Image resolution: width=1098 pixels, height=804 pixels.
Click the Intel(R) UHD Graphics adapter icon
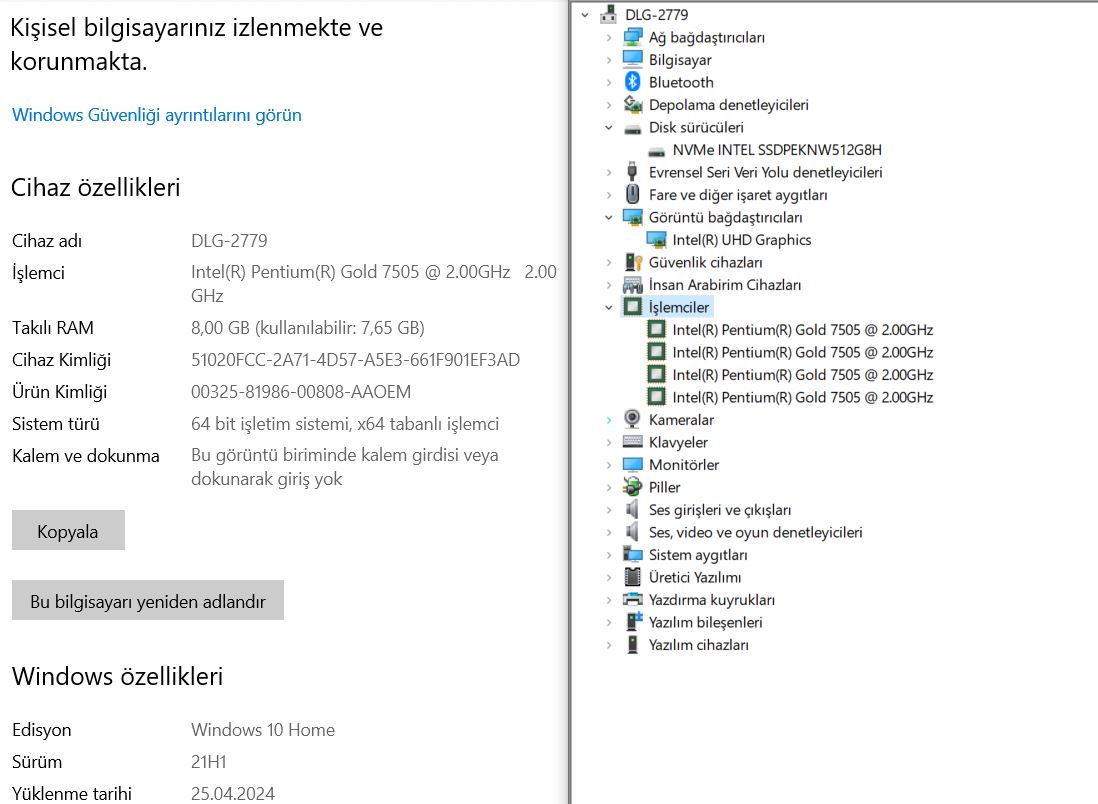click(656, 240)
